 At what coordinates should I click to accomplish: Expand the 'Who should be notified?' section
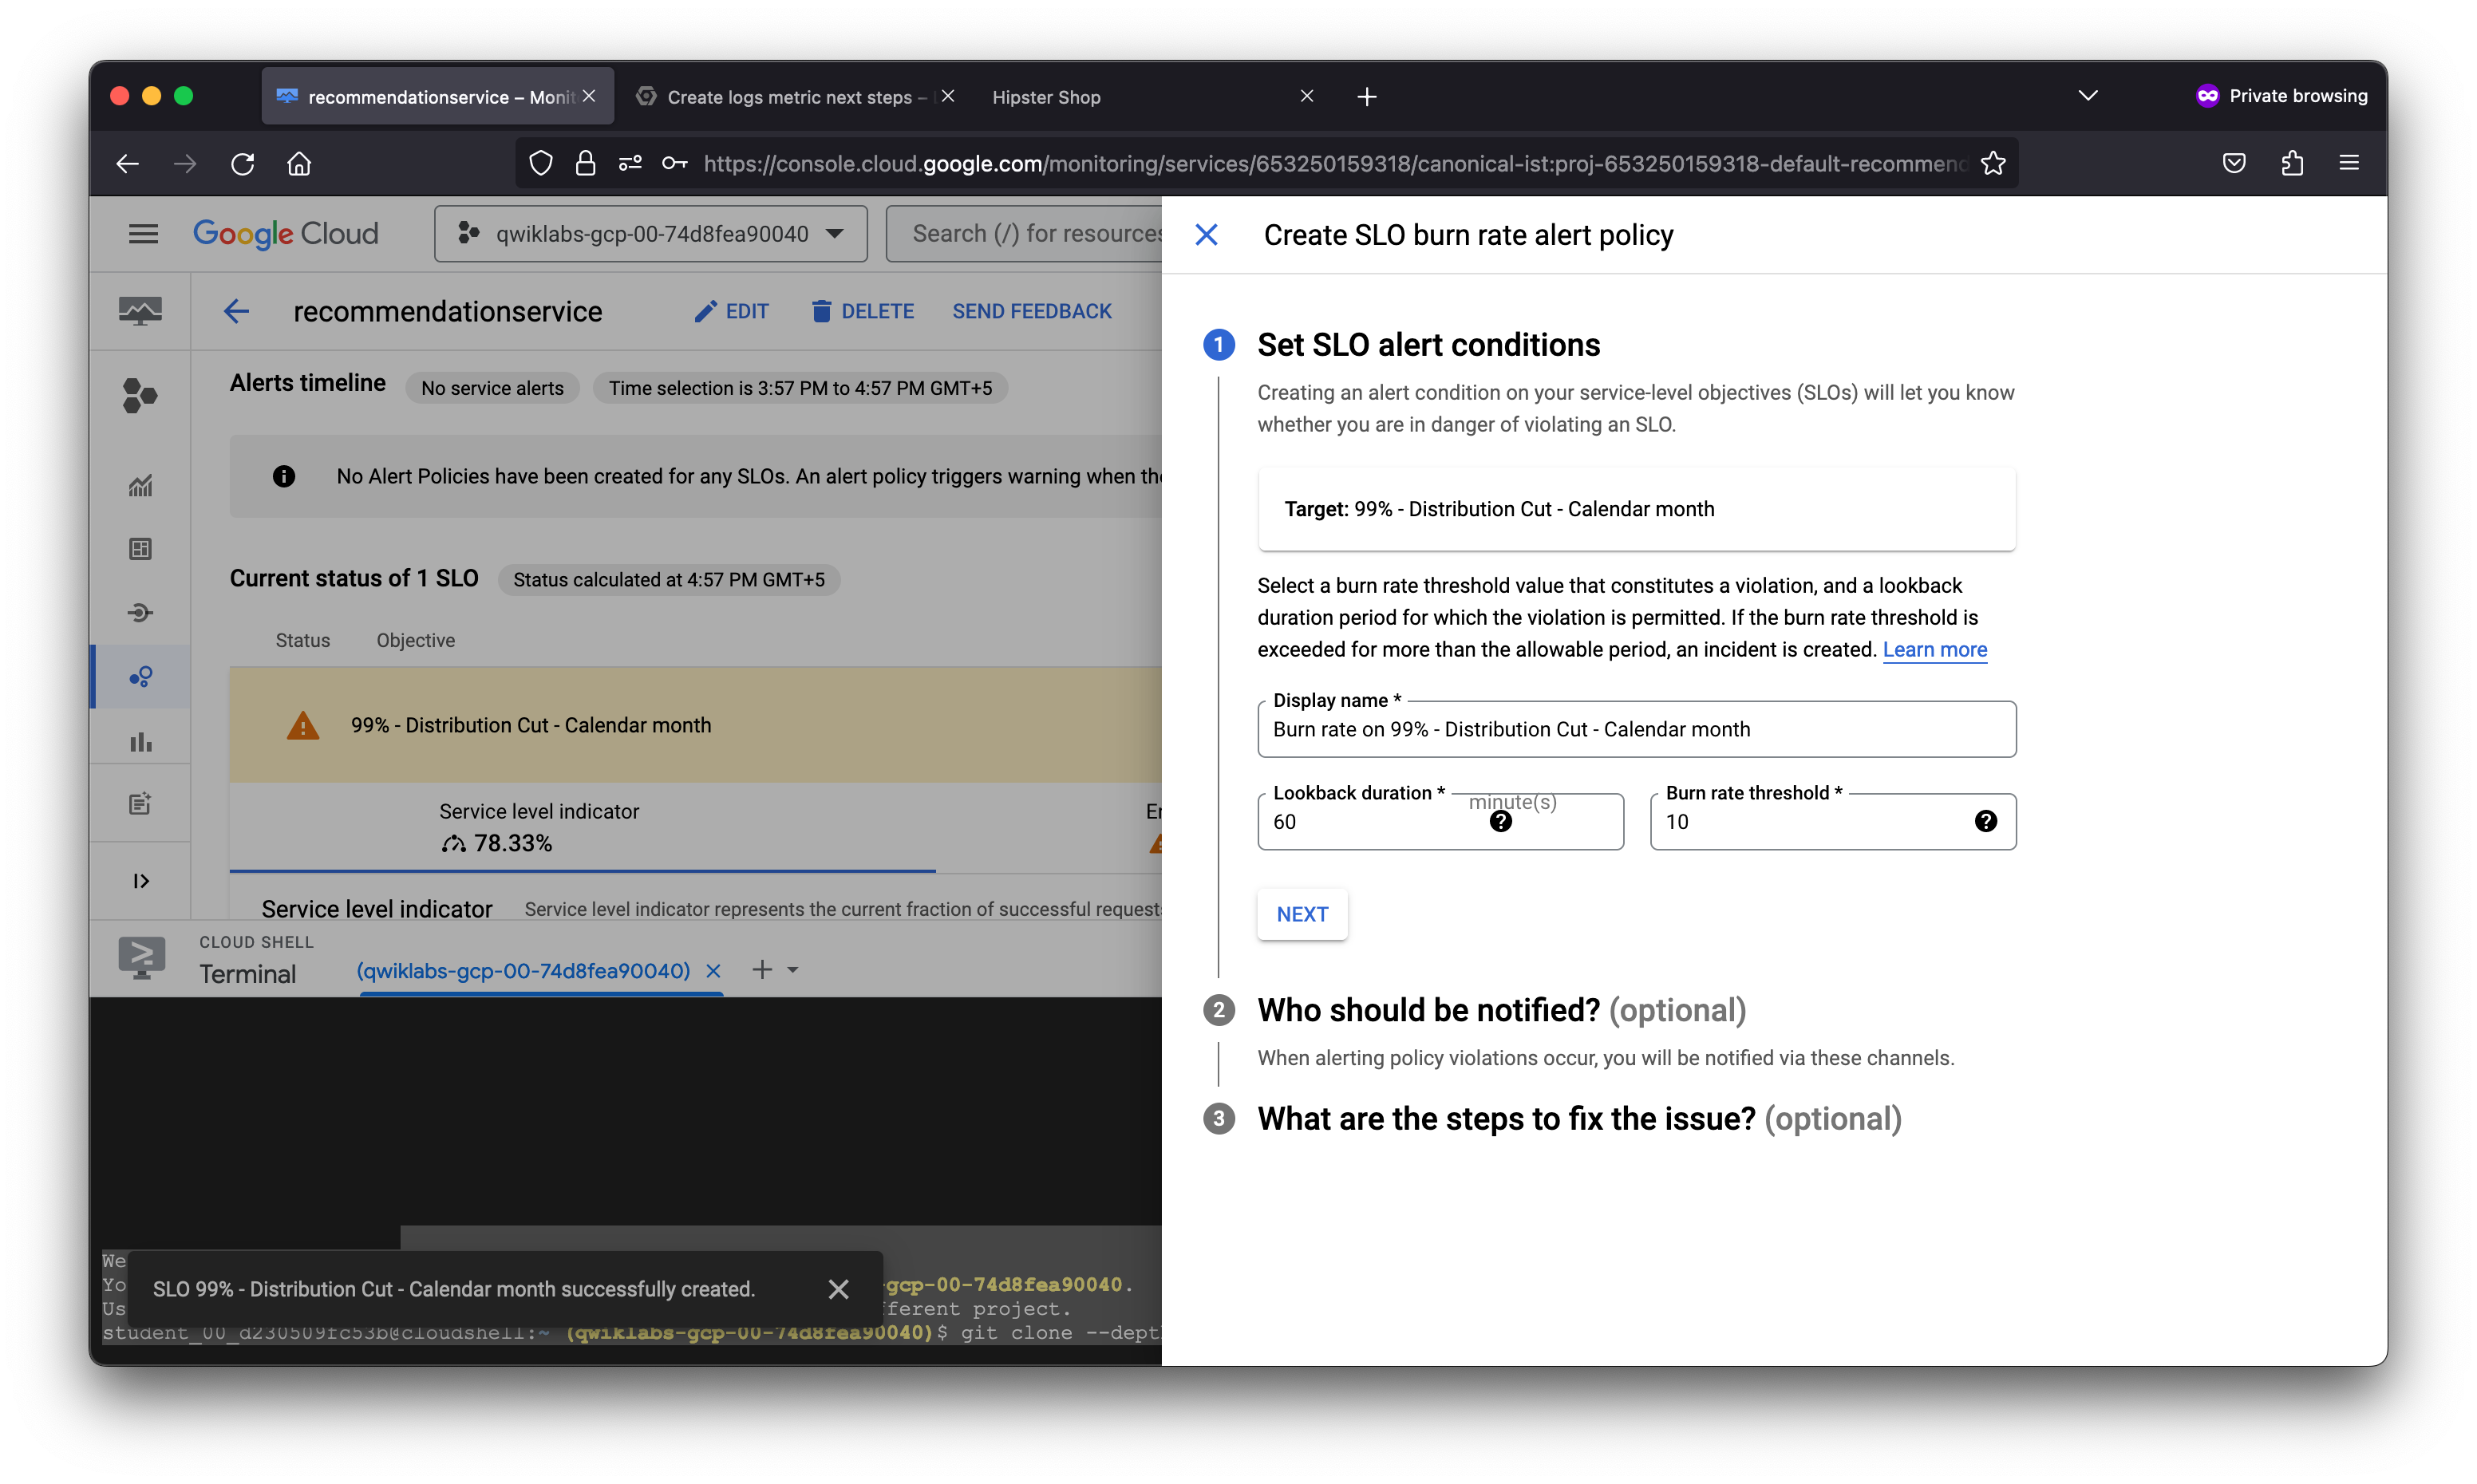coord(1428,1008)
